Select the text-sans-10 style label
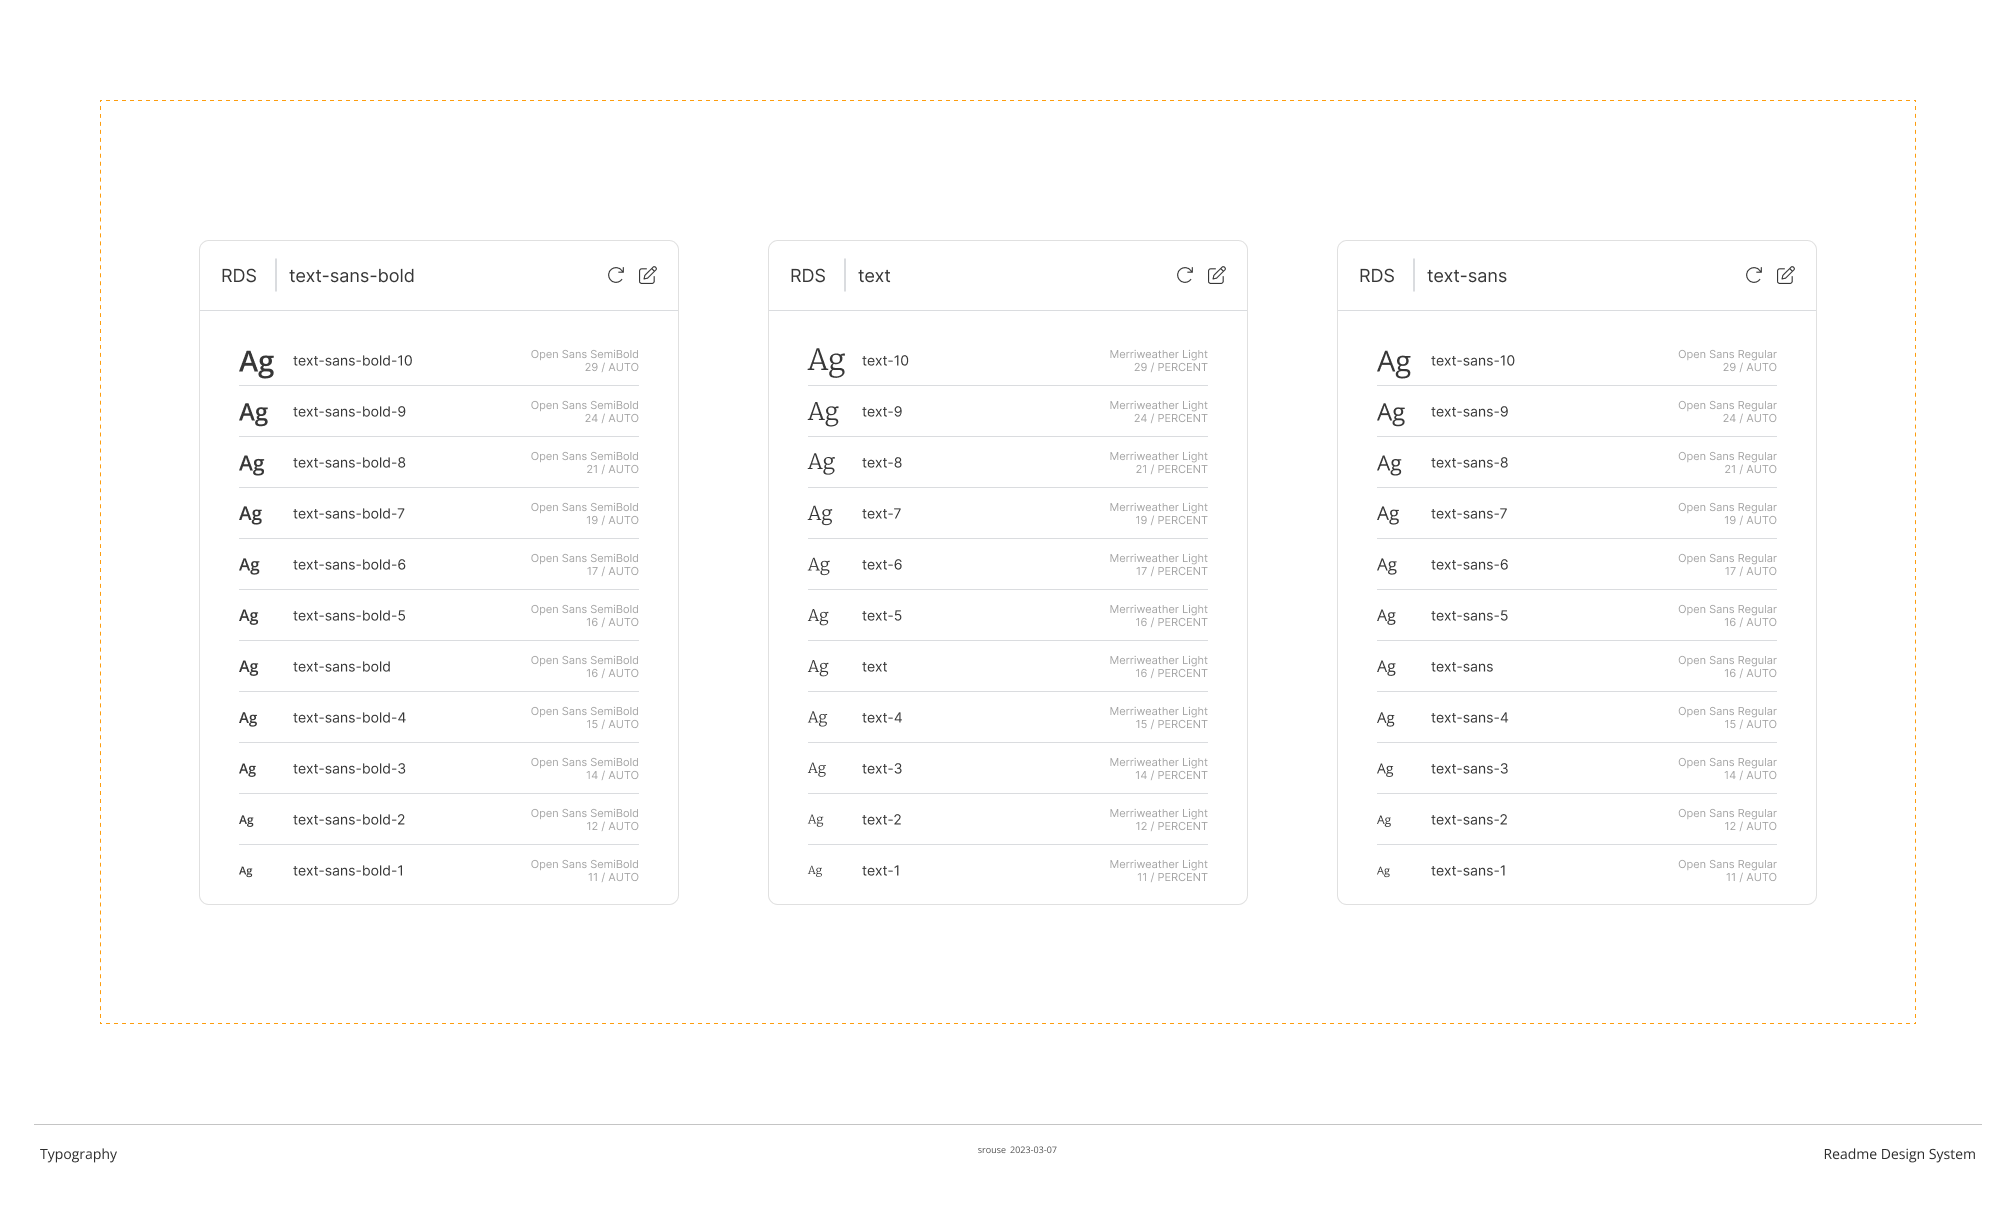Screen dimensions: 2016x1224 coord(1472,361)
